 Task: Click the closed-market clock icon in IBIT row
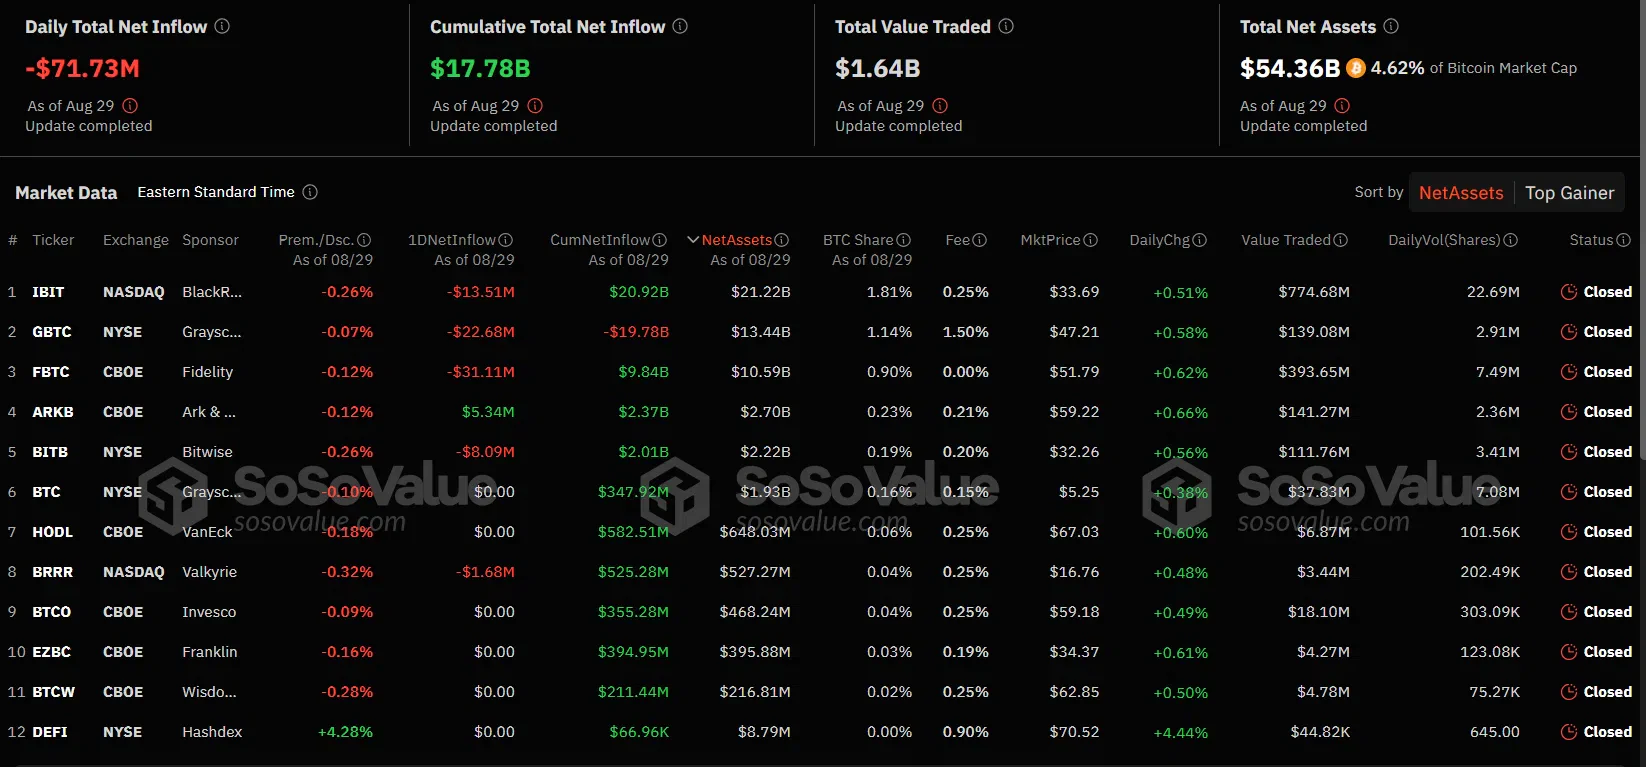(x=1569, y=292)
